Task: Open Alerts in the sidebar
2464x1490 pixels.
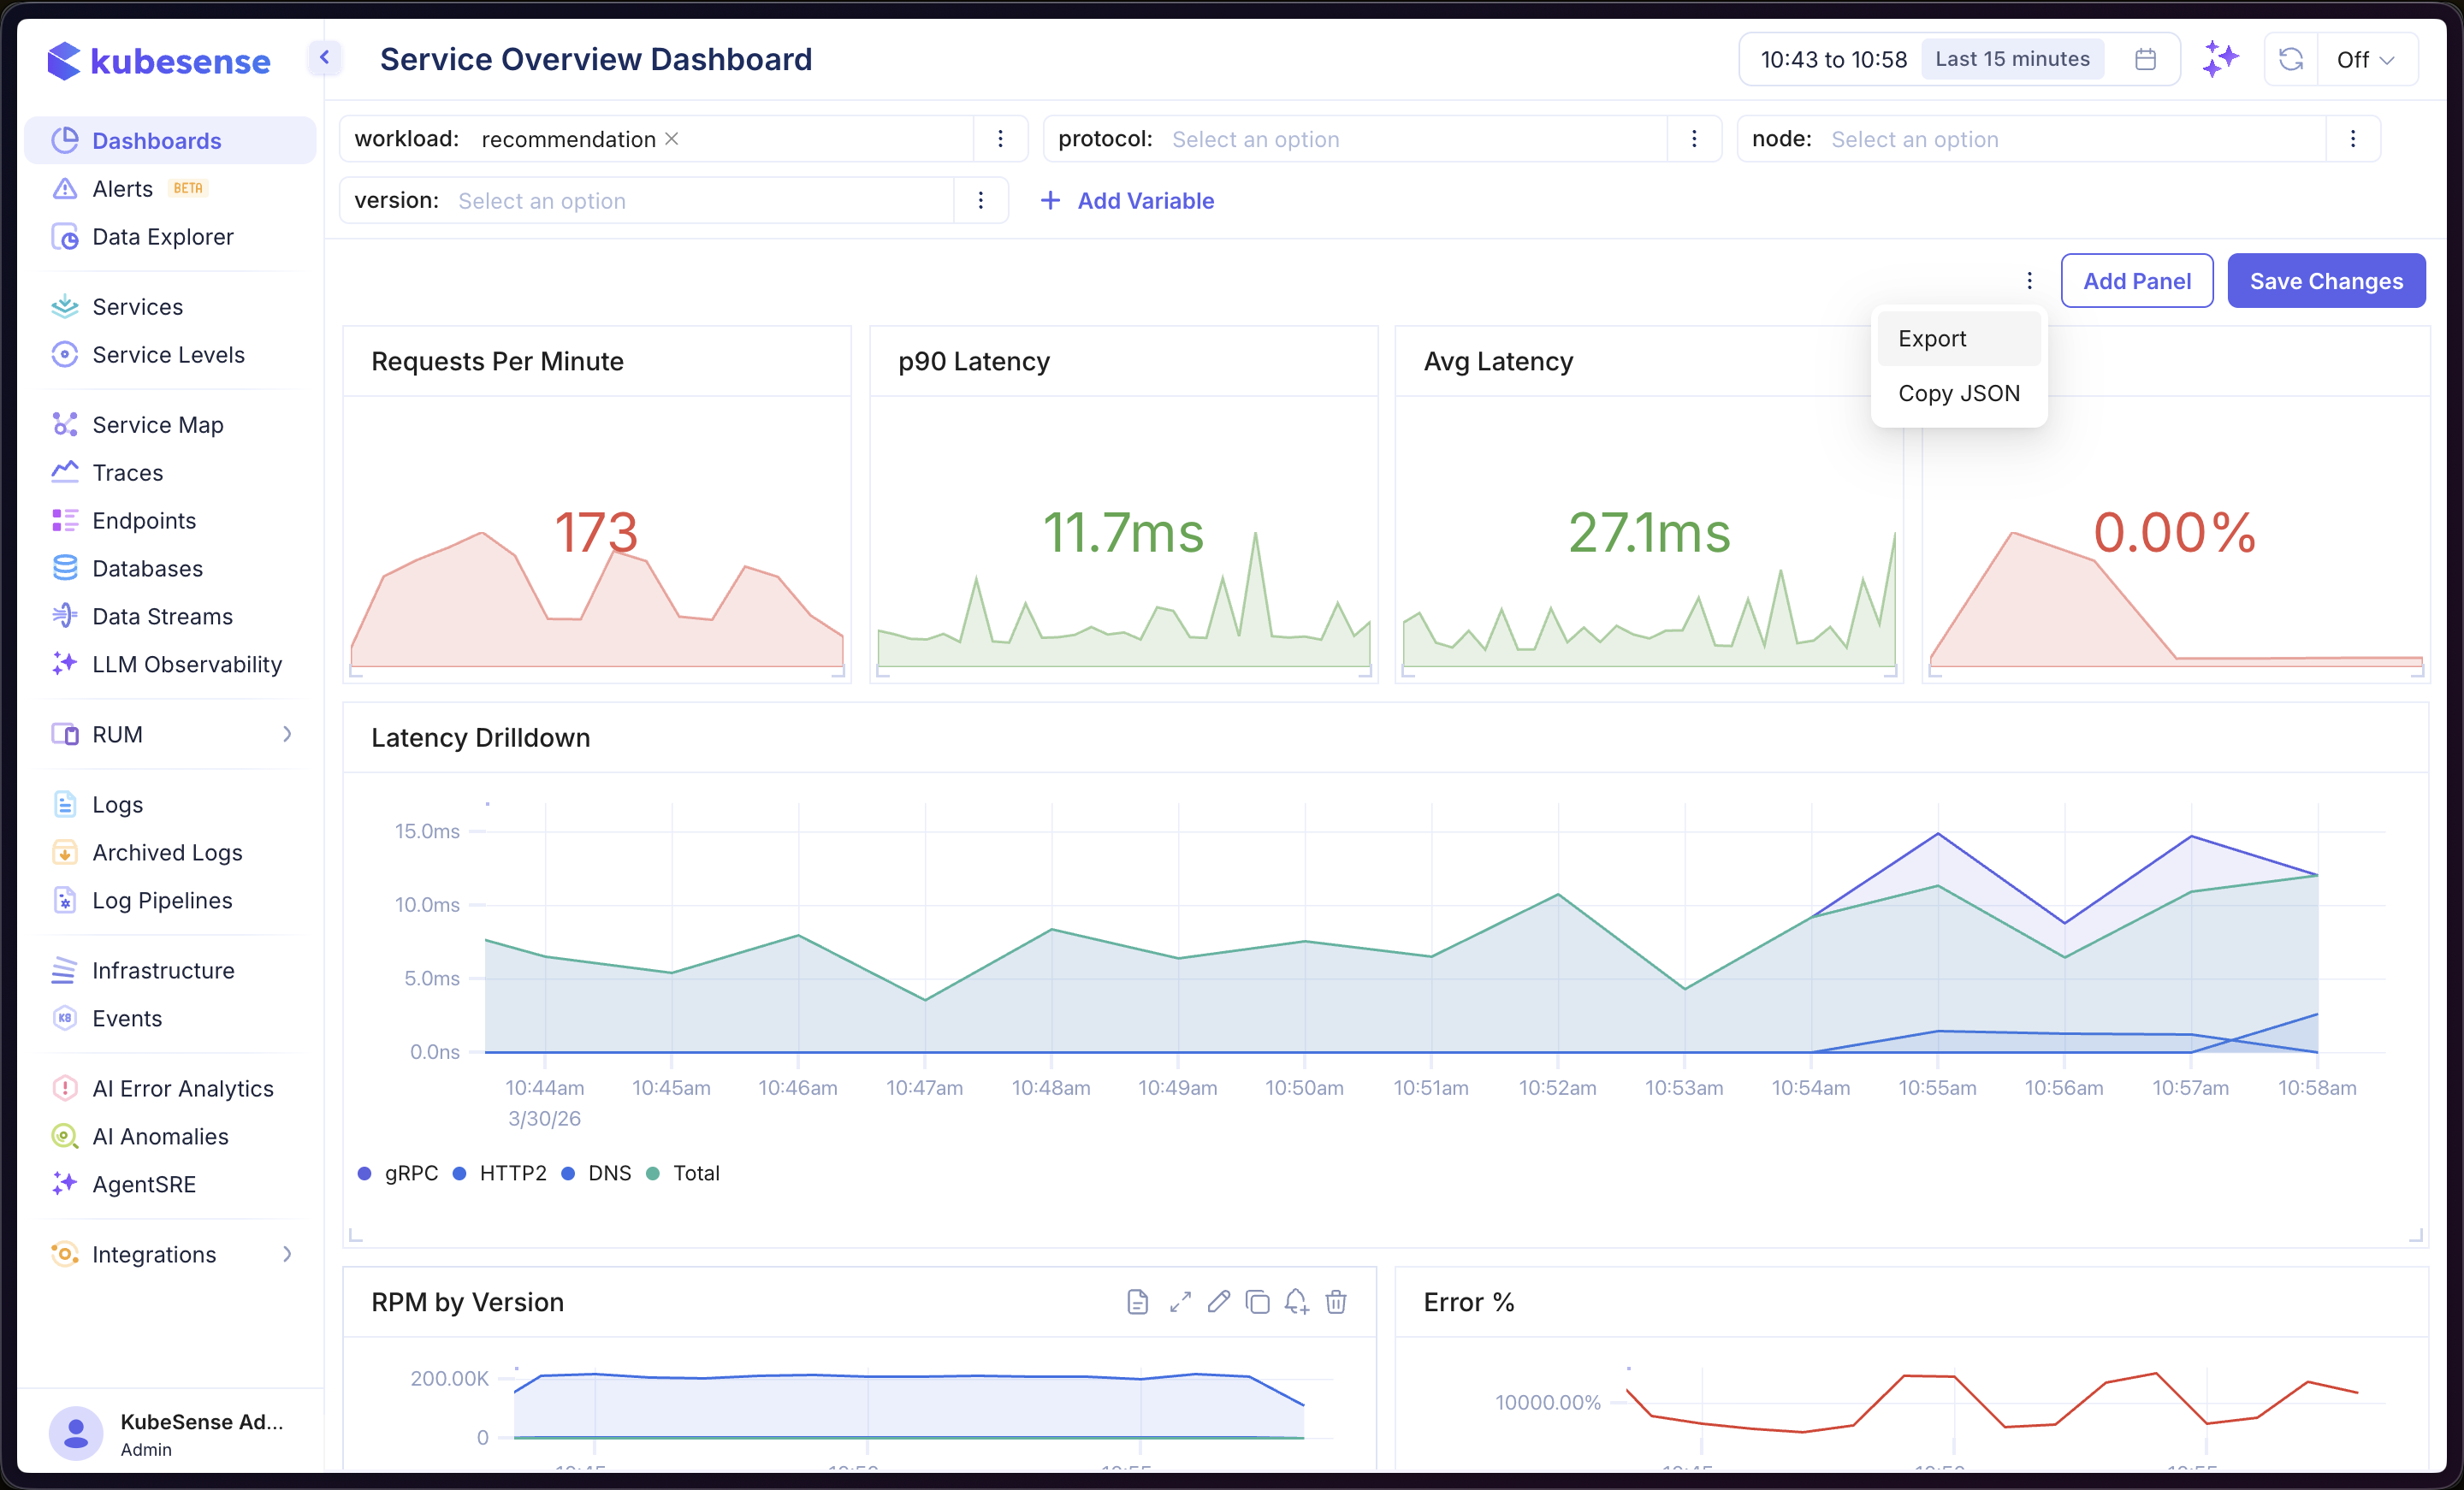Action: click(170, 189)
